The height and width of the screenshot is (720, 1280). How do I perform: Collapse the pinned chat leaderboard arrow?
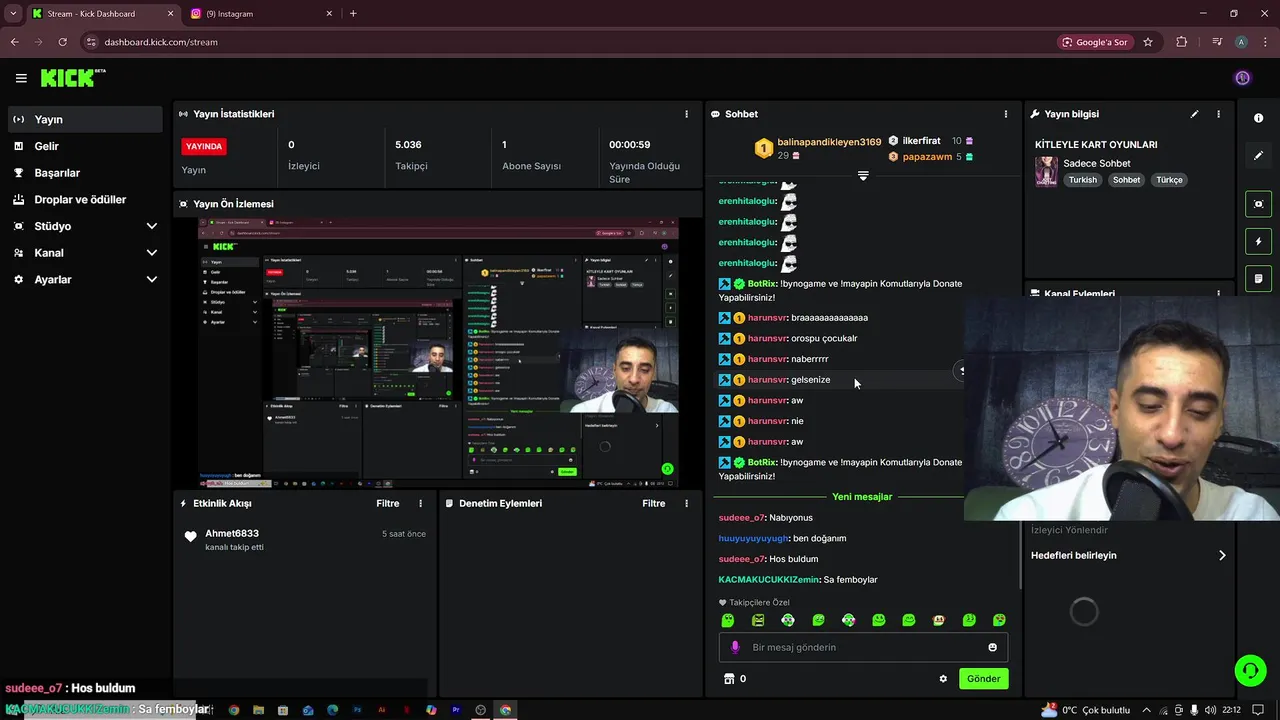point(863,176)
